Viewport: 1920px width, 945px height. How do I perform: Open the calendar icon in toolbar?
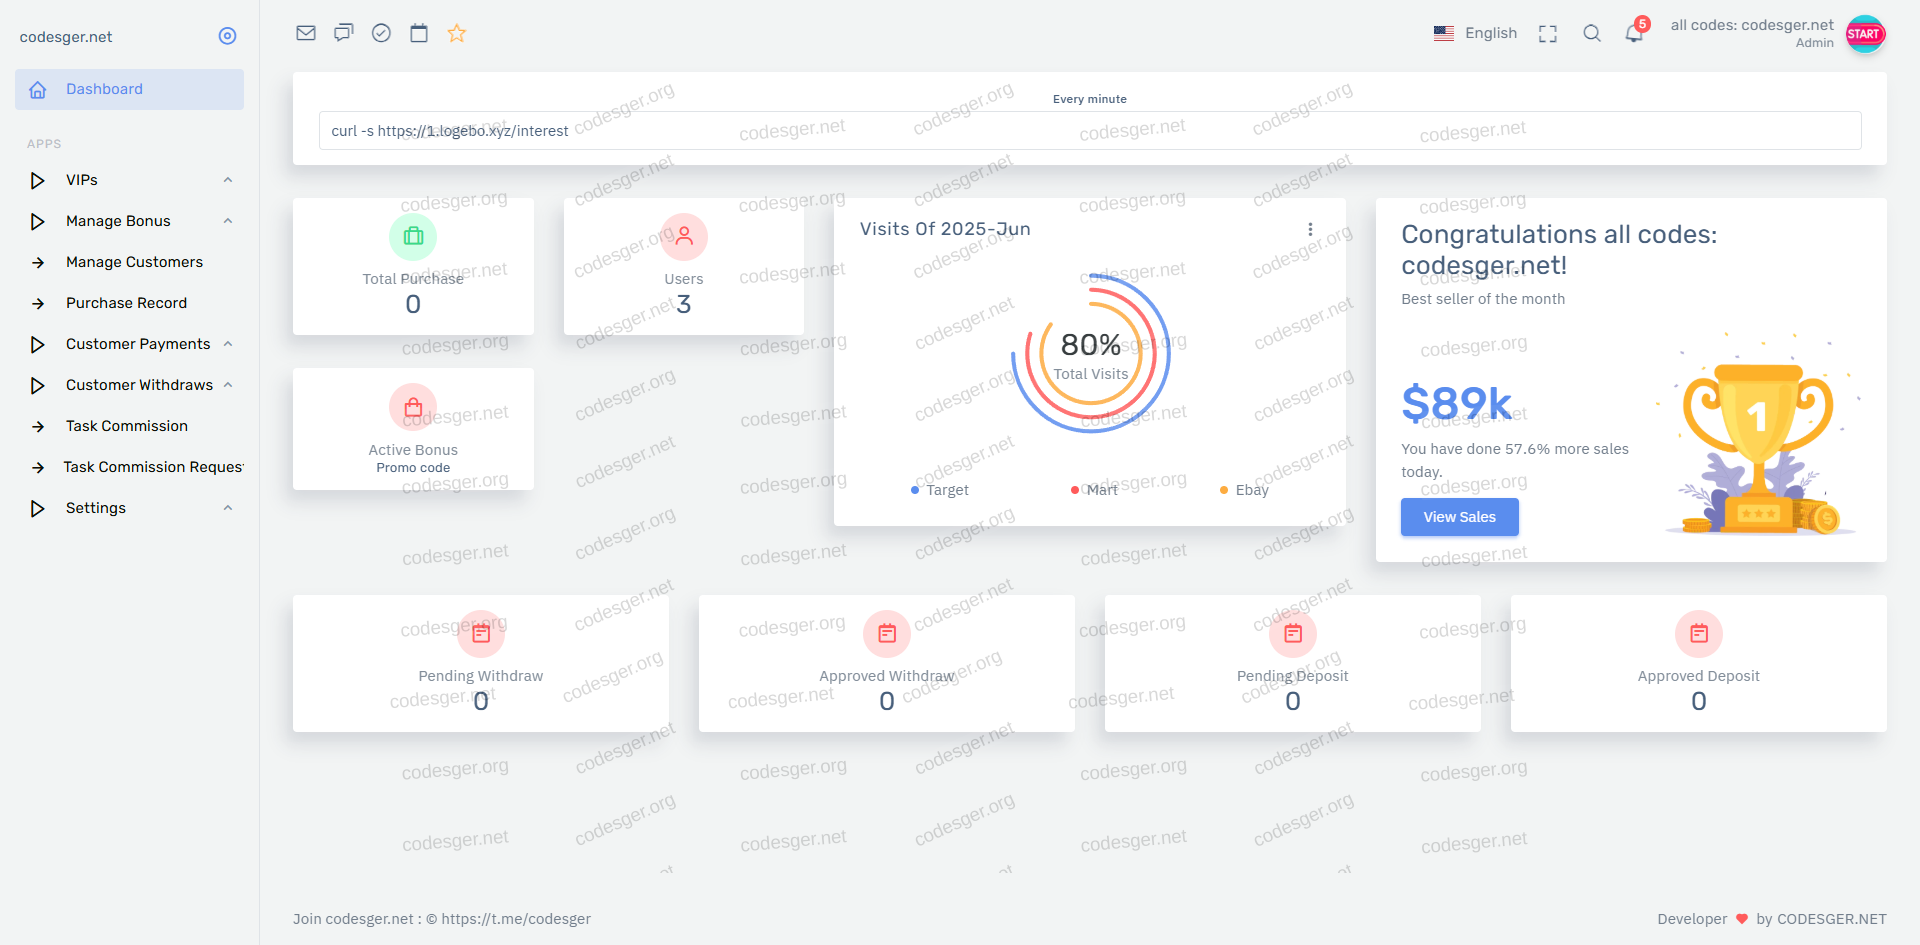(x=419, y=33)
